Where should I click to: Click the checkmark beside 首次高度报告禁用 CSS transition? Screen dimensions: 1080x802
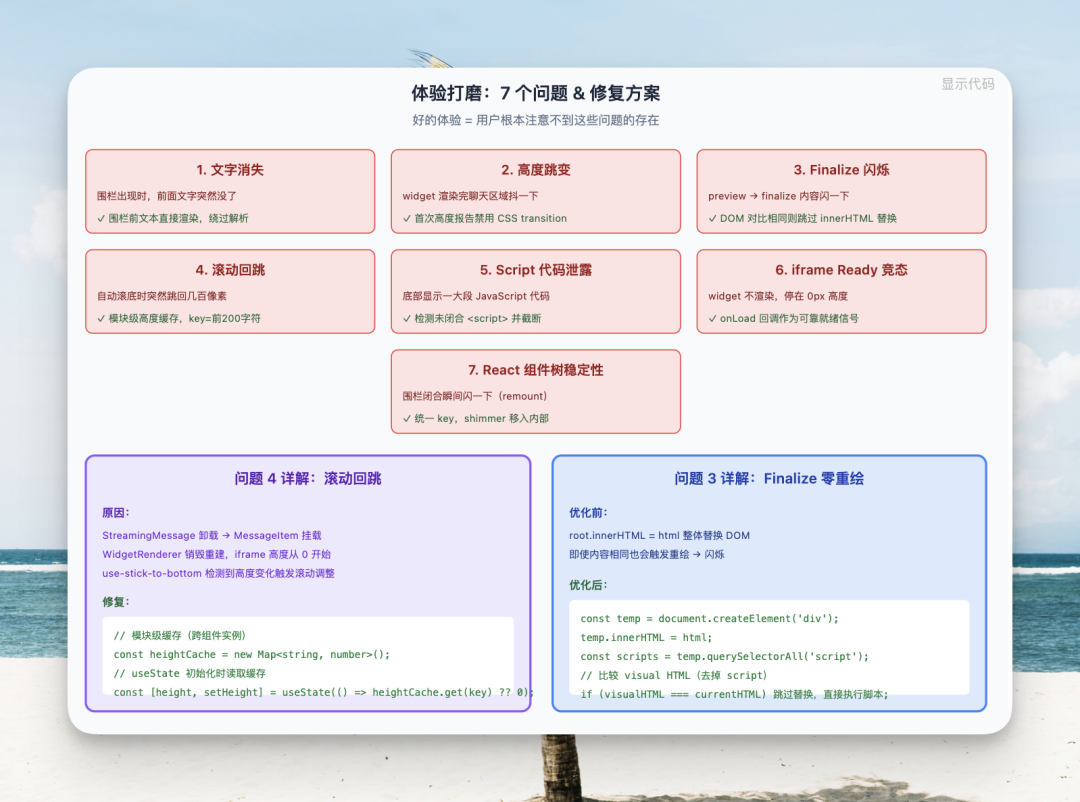click(409, 218)
